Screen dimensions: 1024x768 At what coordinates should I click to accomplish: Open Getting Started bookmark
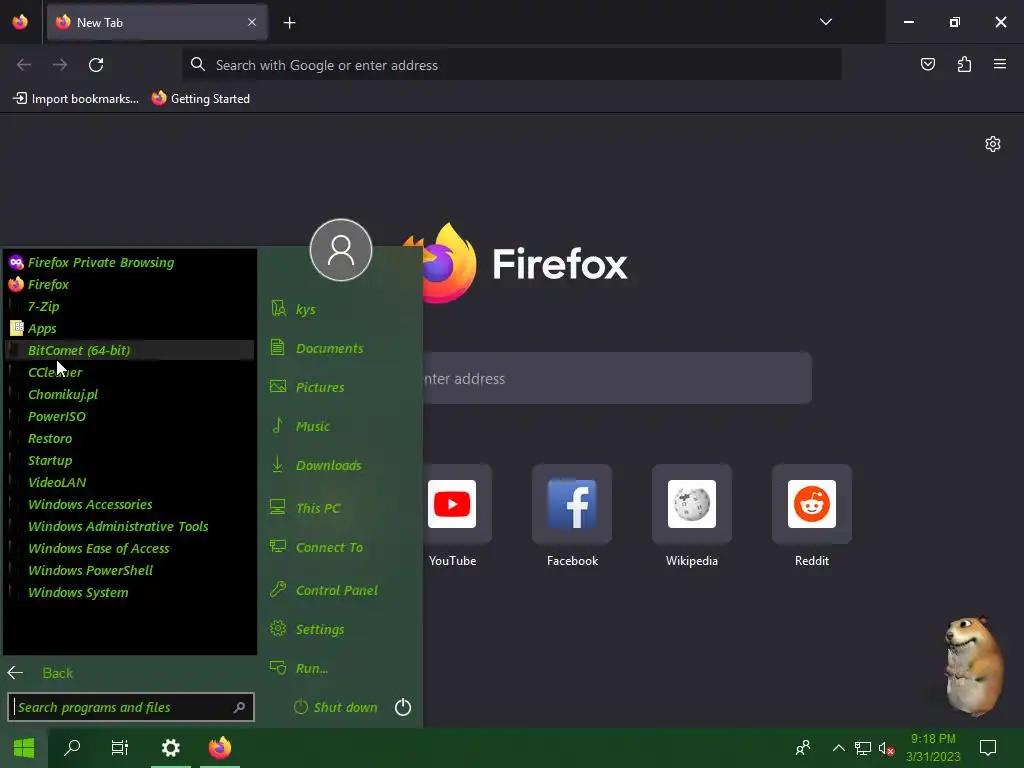[x=201, y=99]
